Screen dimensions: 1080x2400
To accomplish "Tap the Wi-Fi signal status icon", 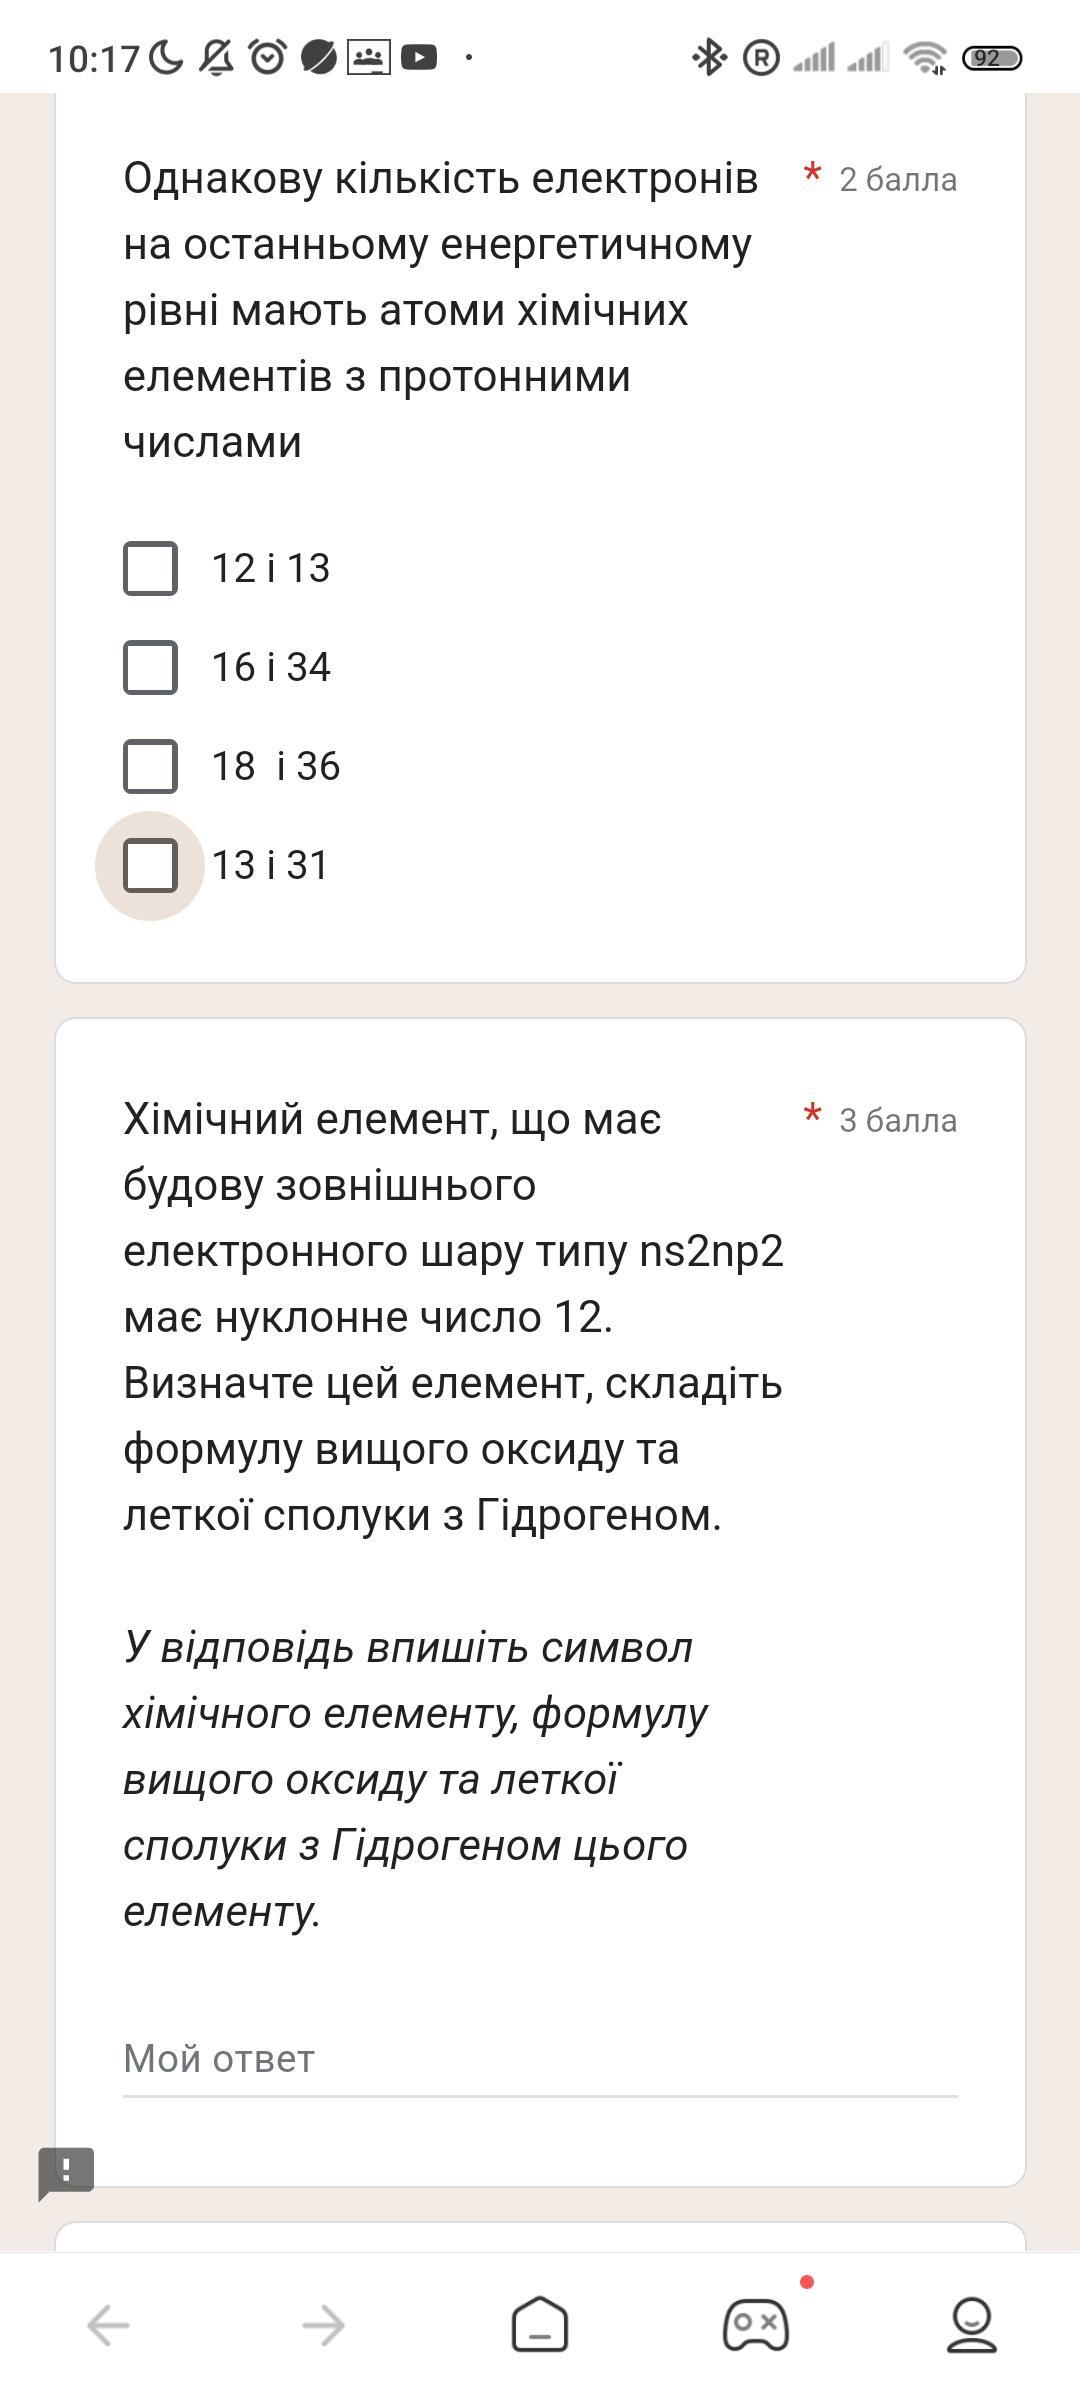I will point(925,58).
